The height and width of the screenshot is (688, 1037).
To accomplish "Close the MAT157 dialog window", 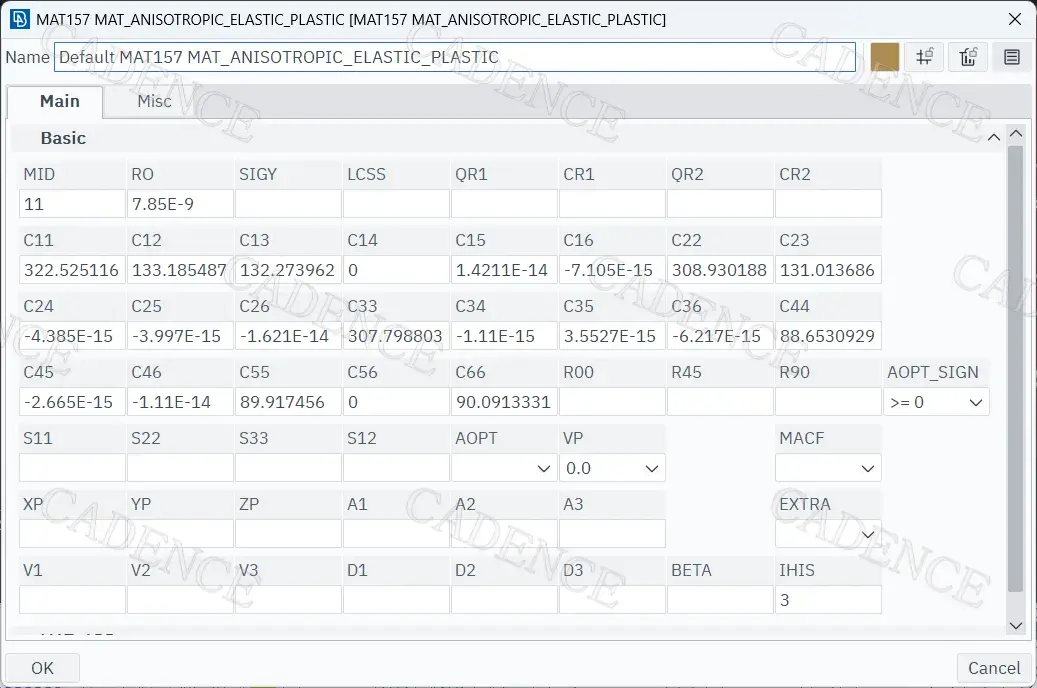I will tap(1015, 19).
